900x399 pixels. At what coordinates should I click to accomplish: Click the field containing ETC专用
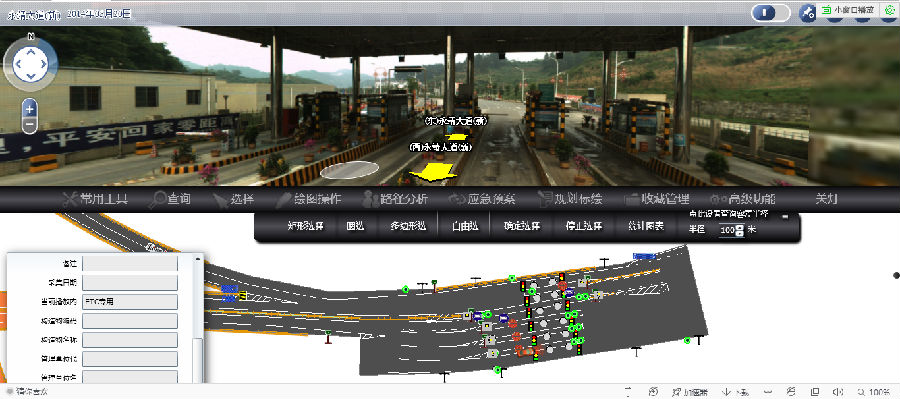tap(130, 301)
